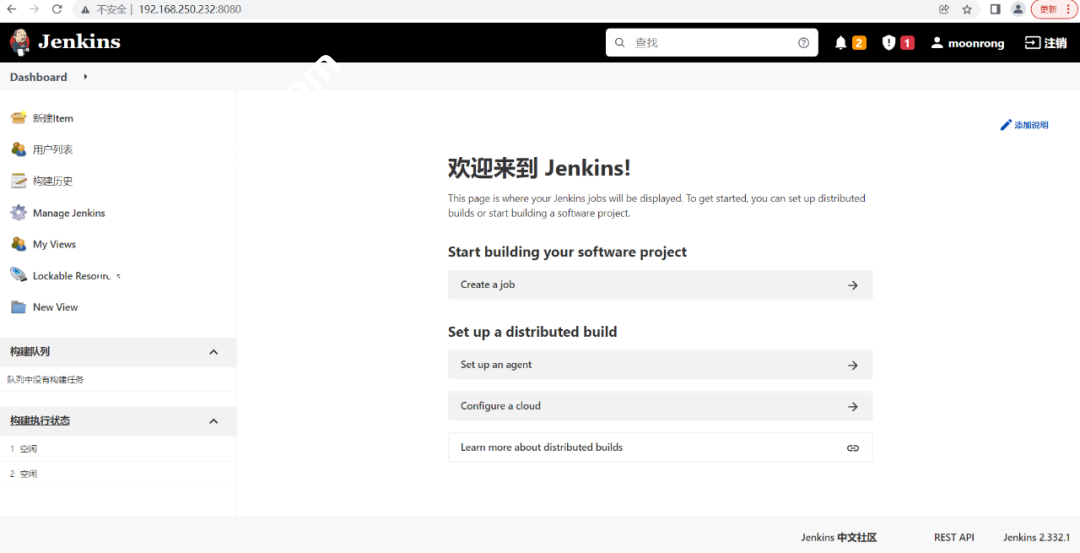Image resolution: width=1080 pixels, height=553 pixels.
Task: Open 用户列表 in the sidebar
Action: [53, 150]
